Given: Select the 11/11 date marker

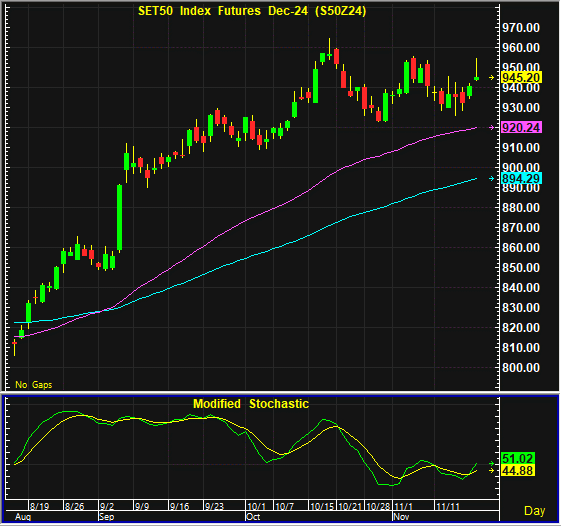Looking at the screenshot, I should 448,507.
